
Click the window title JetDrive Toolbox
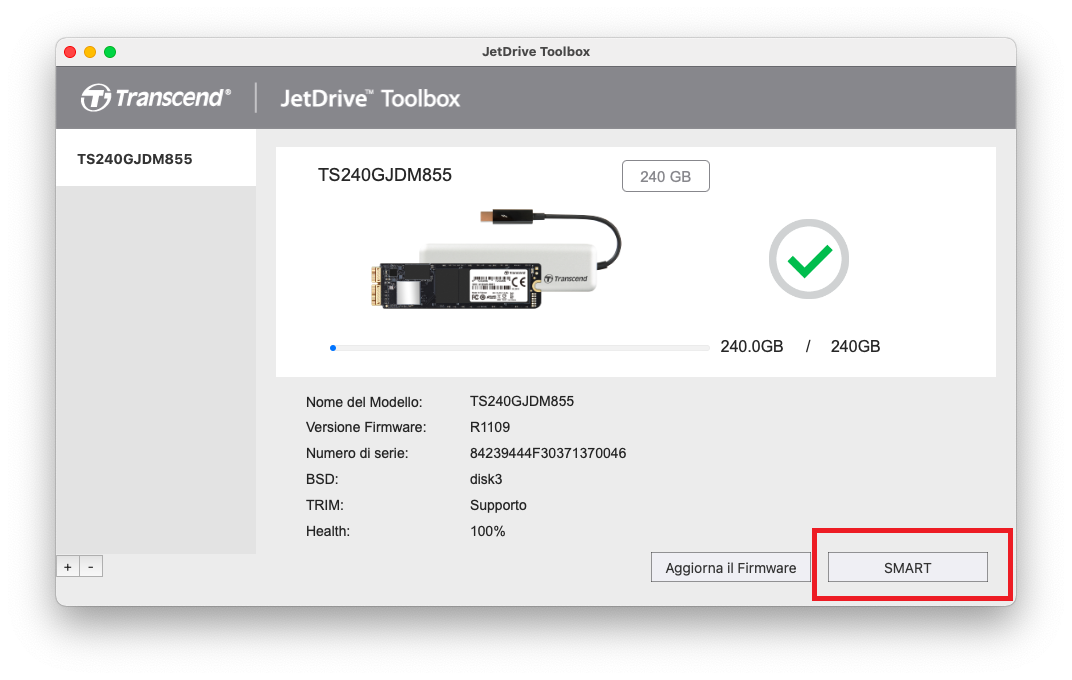coord(536,52)
